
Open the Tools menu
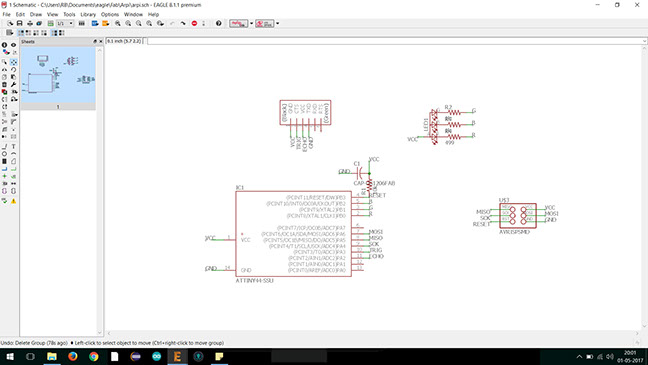(x=69, y=14)
